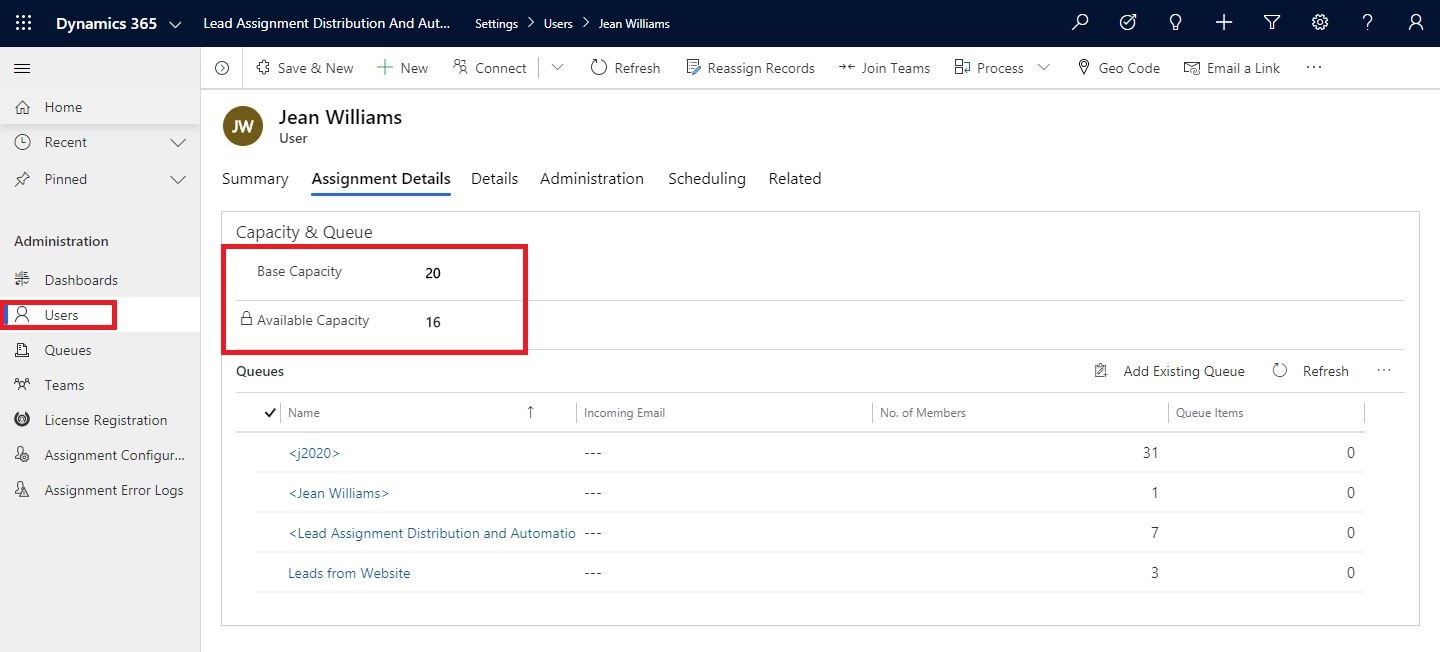Select Users in the sidebar

[100, 315]
